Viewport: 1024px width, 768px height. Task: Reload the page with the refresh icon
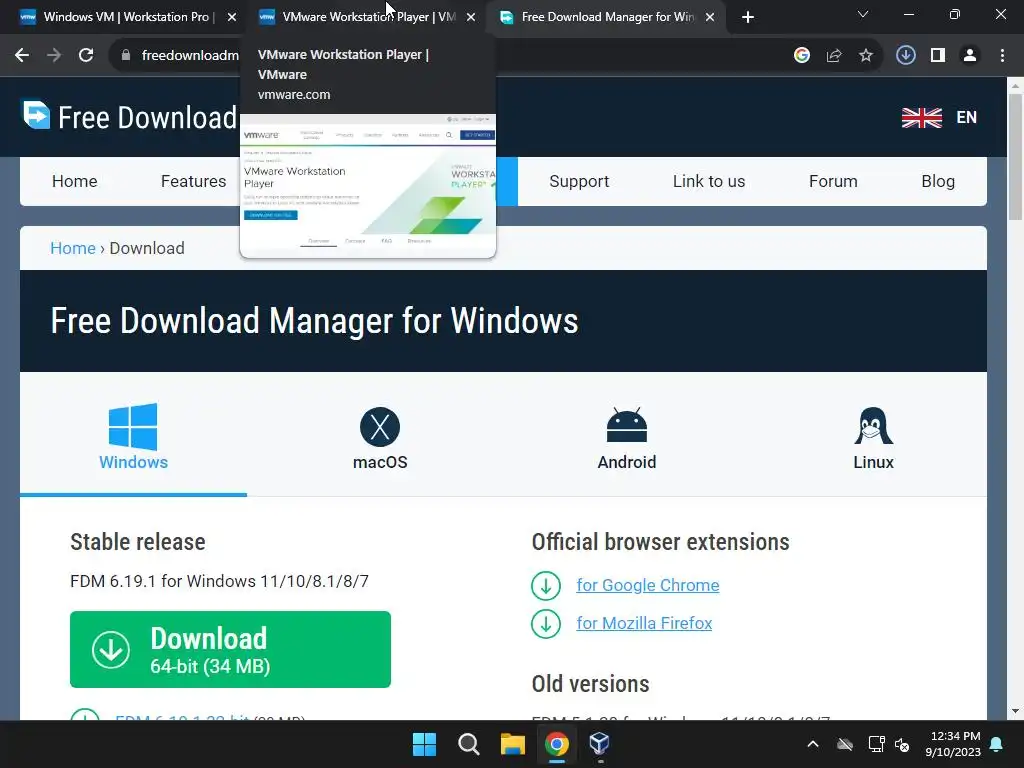(x=86, y=56)
